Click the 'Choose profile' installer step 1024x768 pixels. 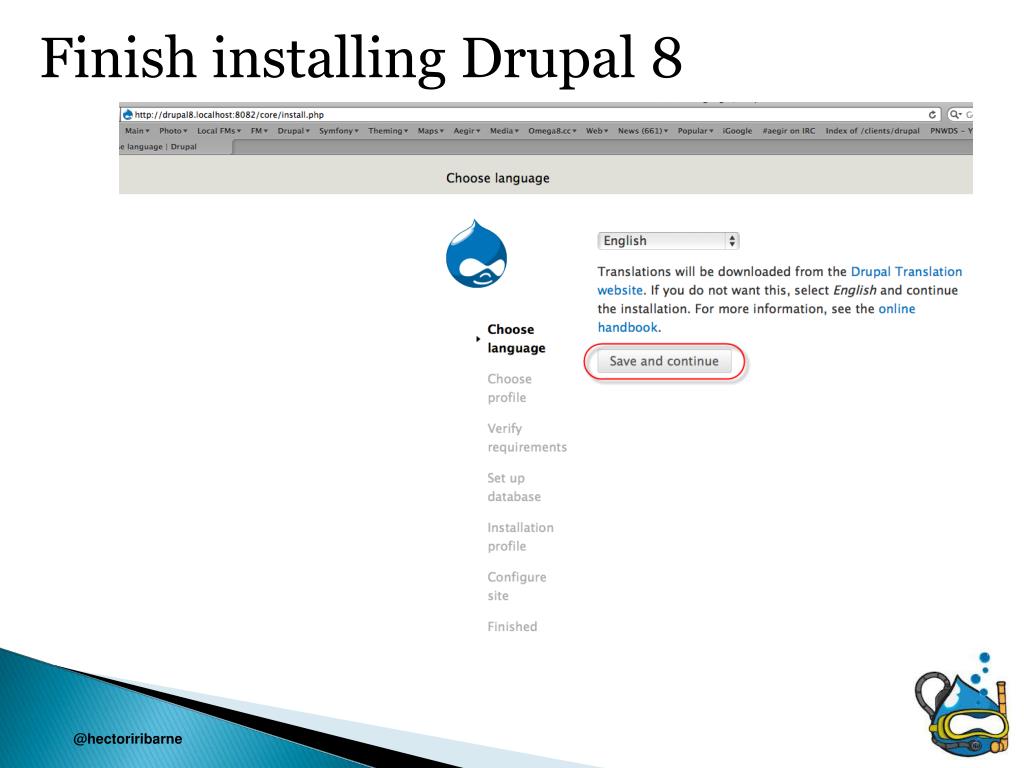pyautogui.click(x=509, y=388)
